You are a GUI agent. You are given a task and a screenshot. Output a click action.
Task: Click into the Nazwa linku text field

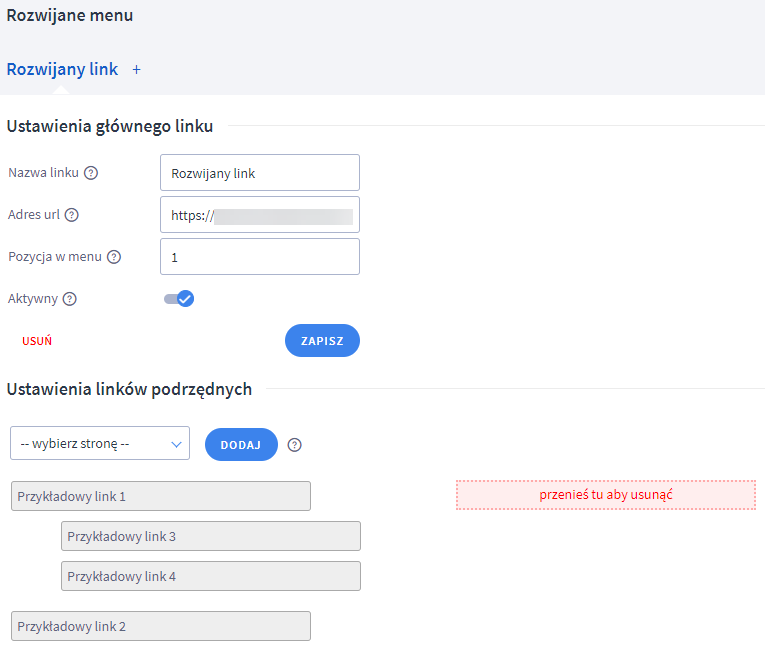[259, 173]
